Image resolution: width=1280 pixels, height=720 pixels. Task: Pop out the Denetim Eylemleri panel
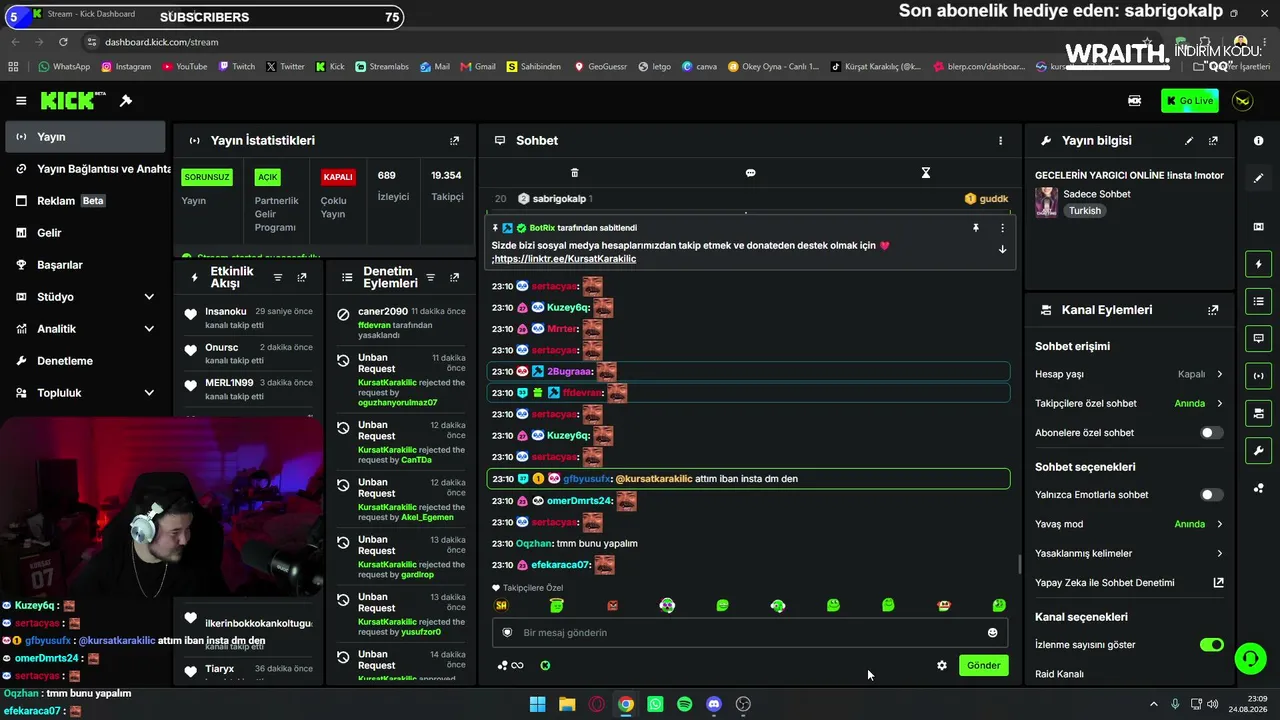[x=454, y=277]
